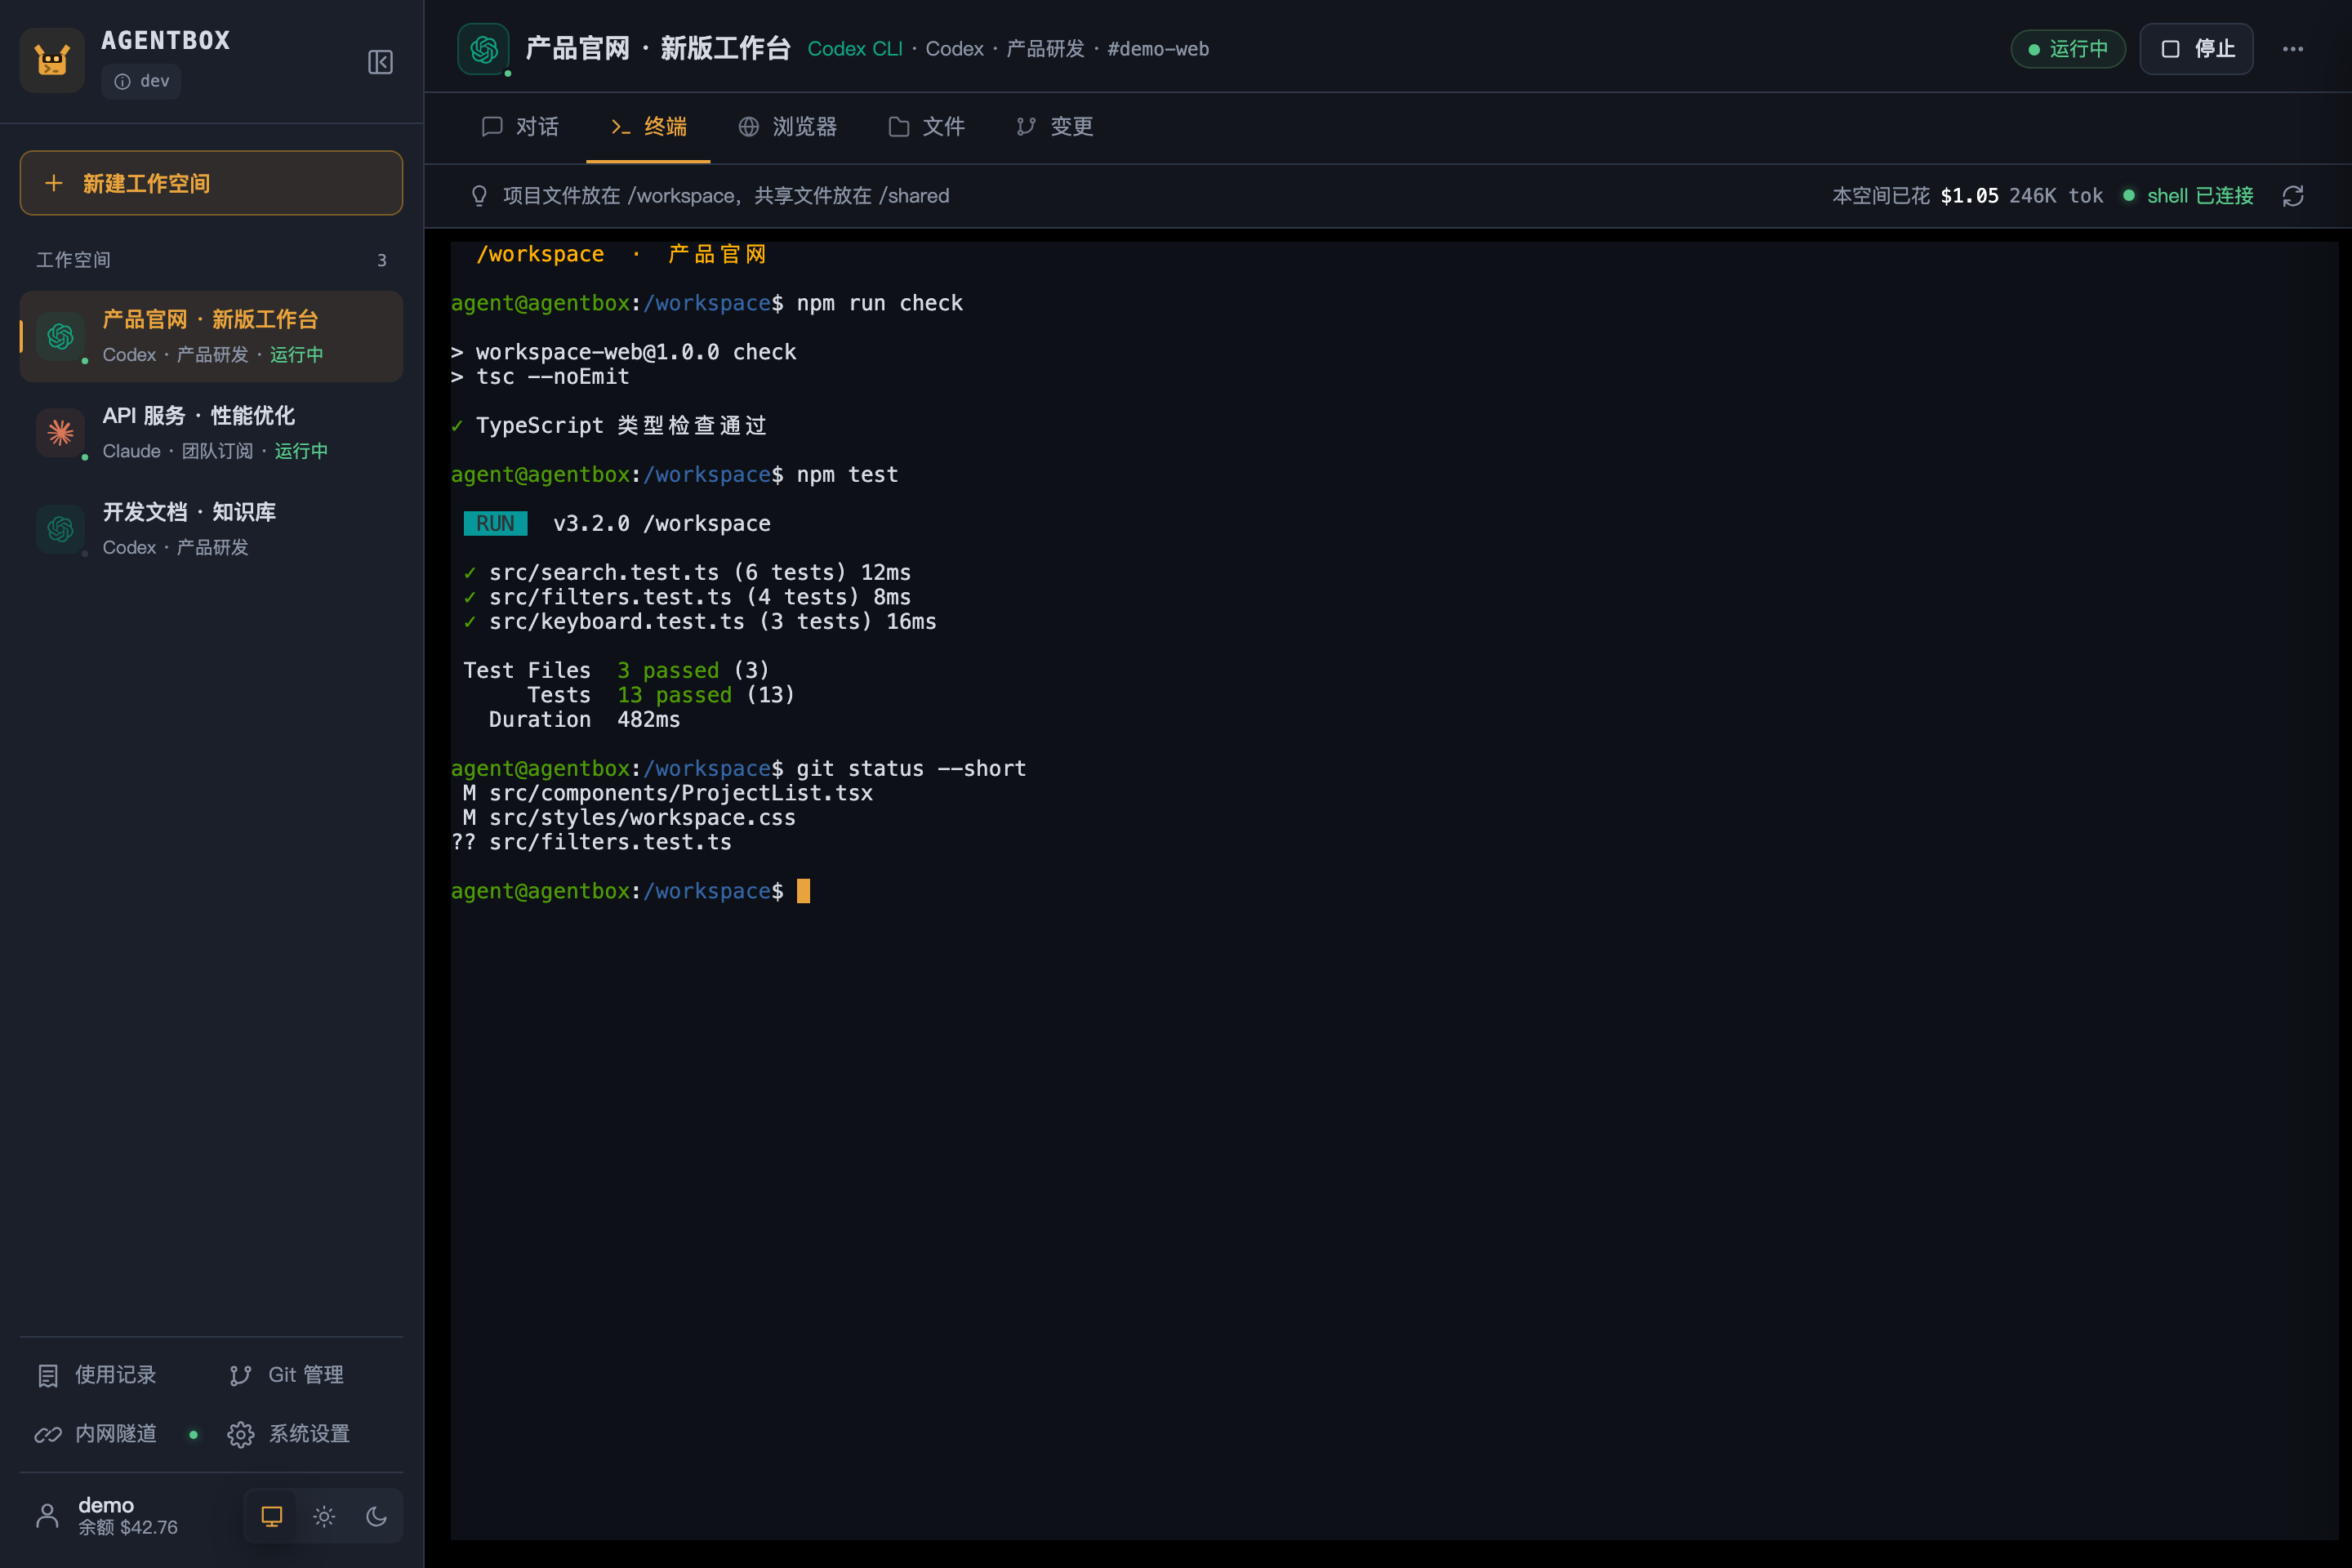Switch to the 终端 tab
2352x1568 pixels.
tap(648, 127)
